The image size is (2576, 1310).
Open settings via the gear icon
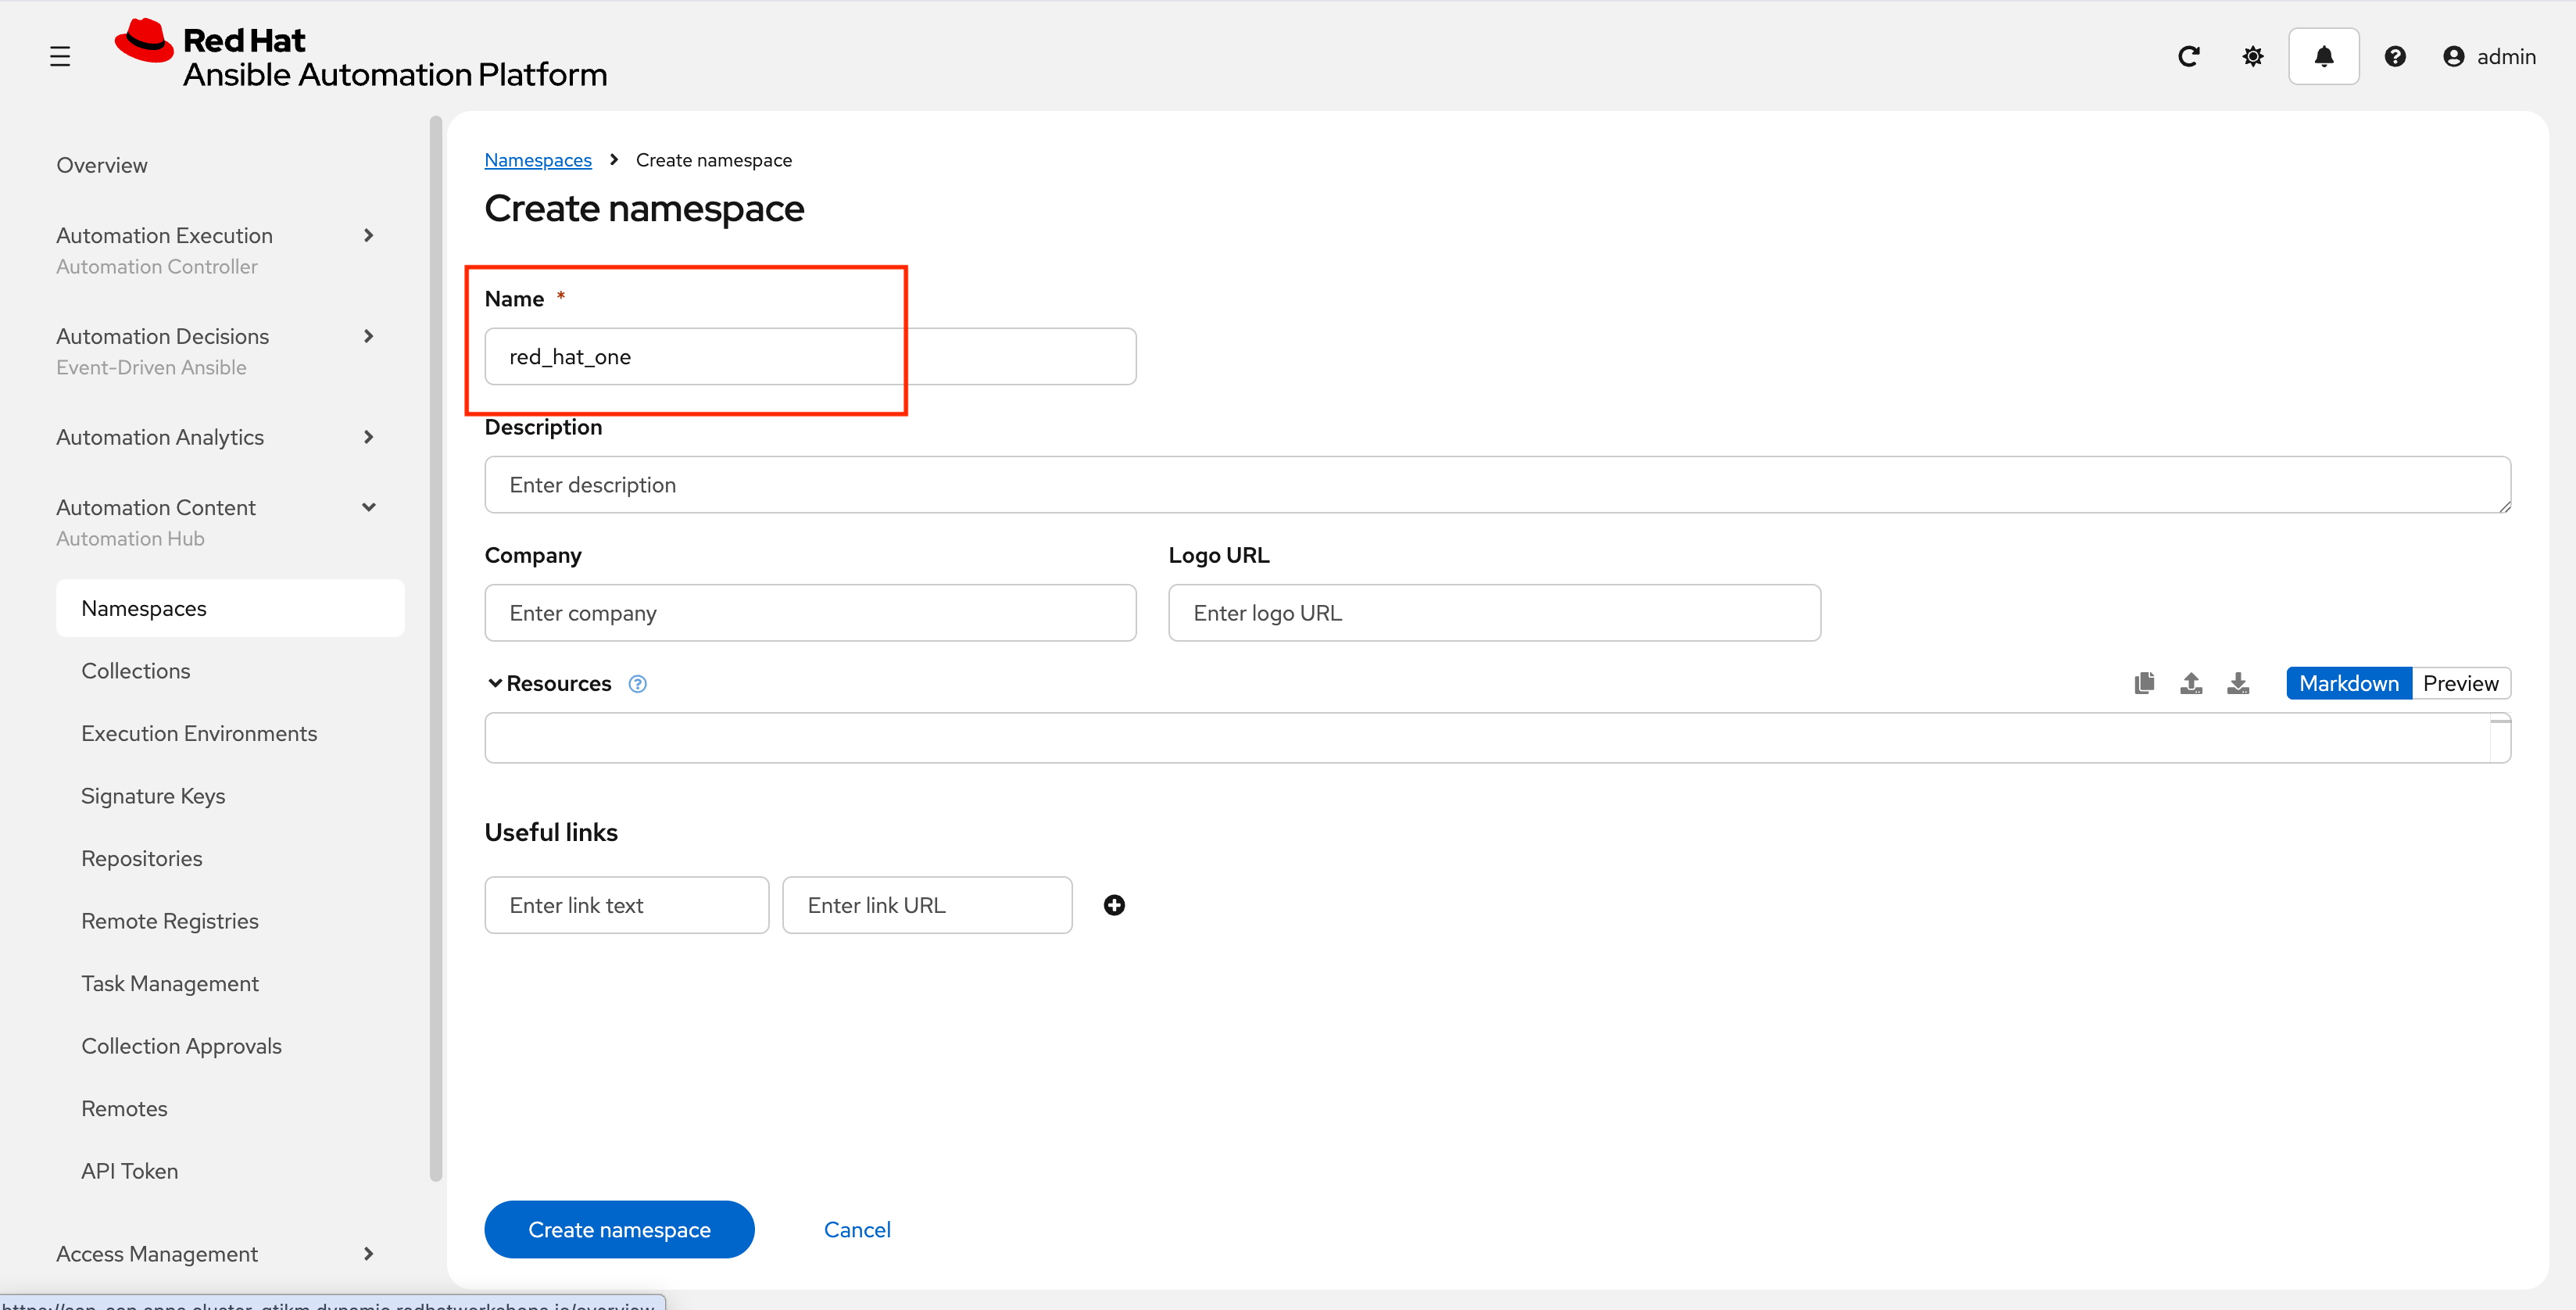[2253, 56]
